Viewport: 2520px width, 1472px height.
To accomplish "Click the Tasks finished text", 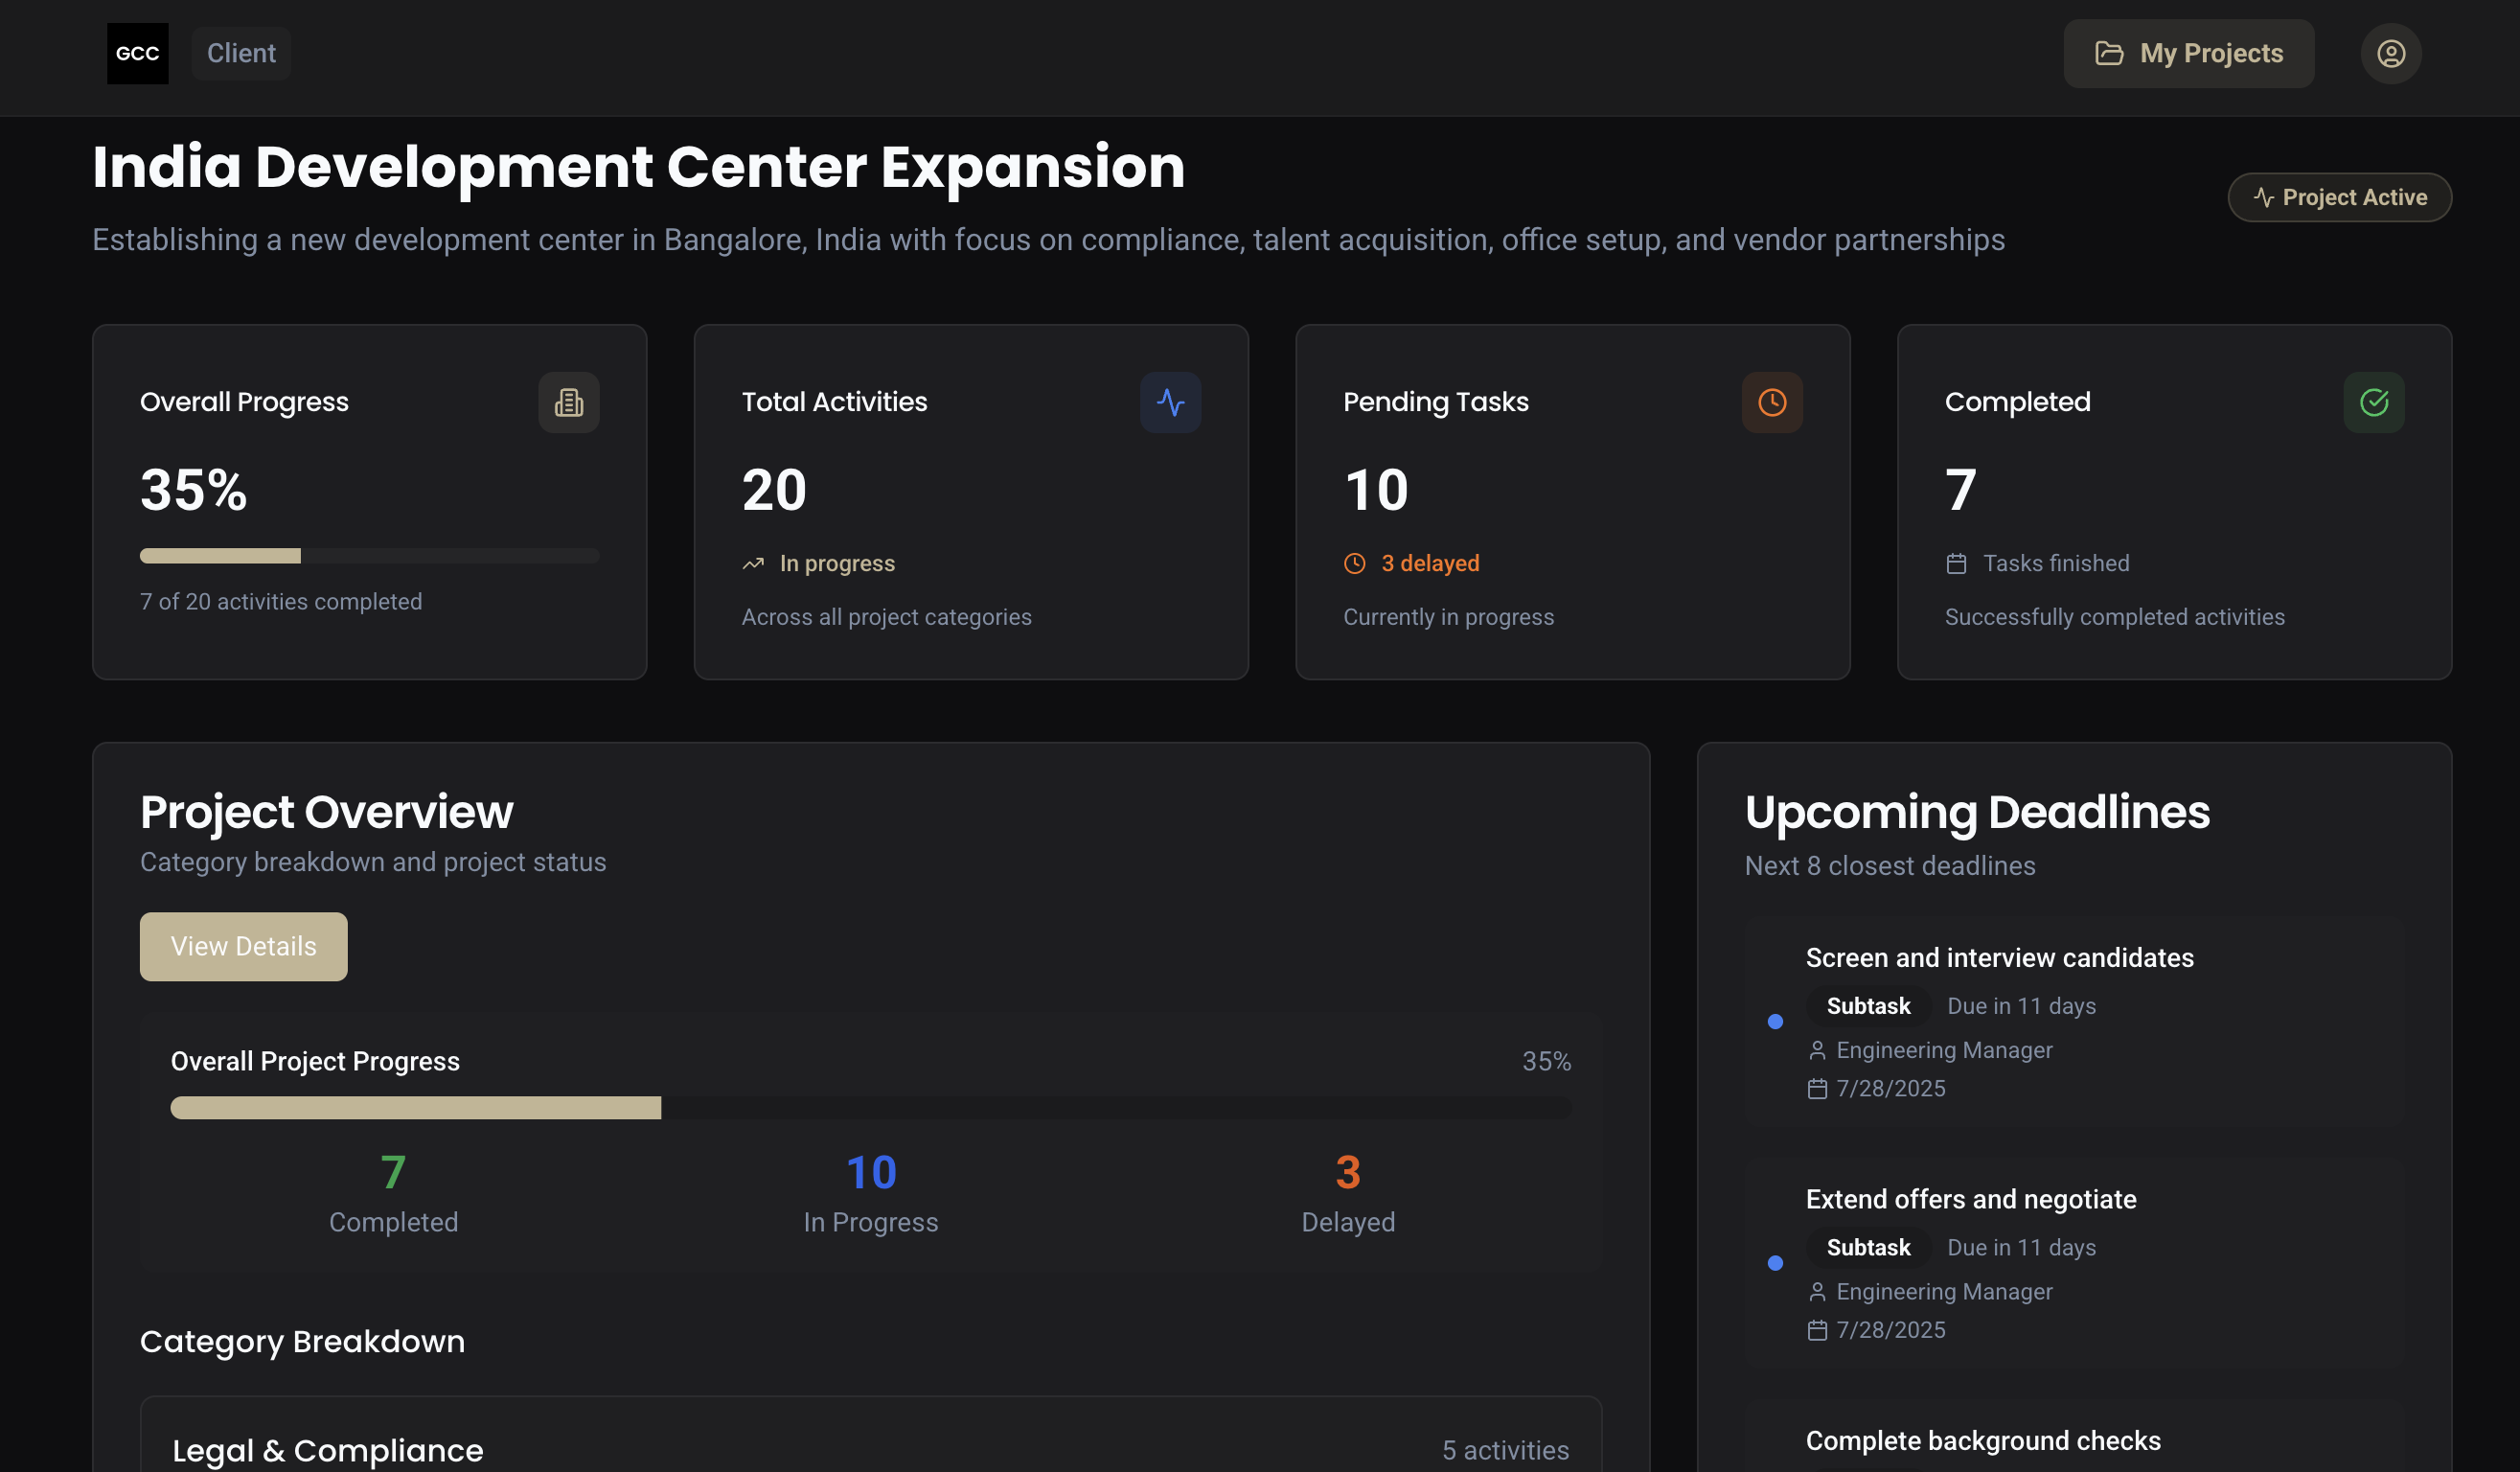I will (x=2056, y=564).
